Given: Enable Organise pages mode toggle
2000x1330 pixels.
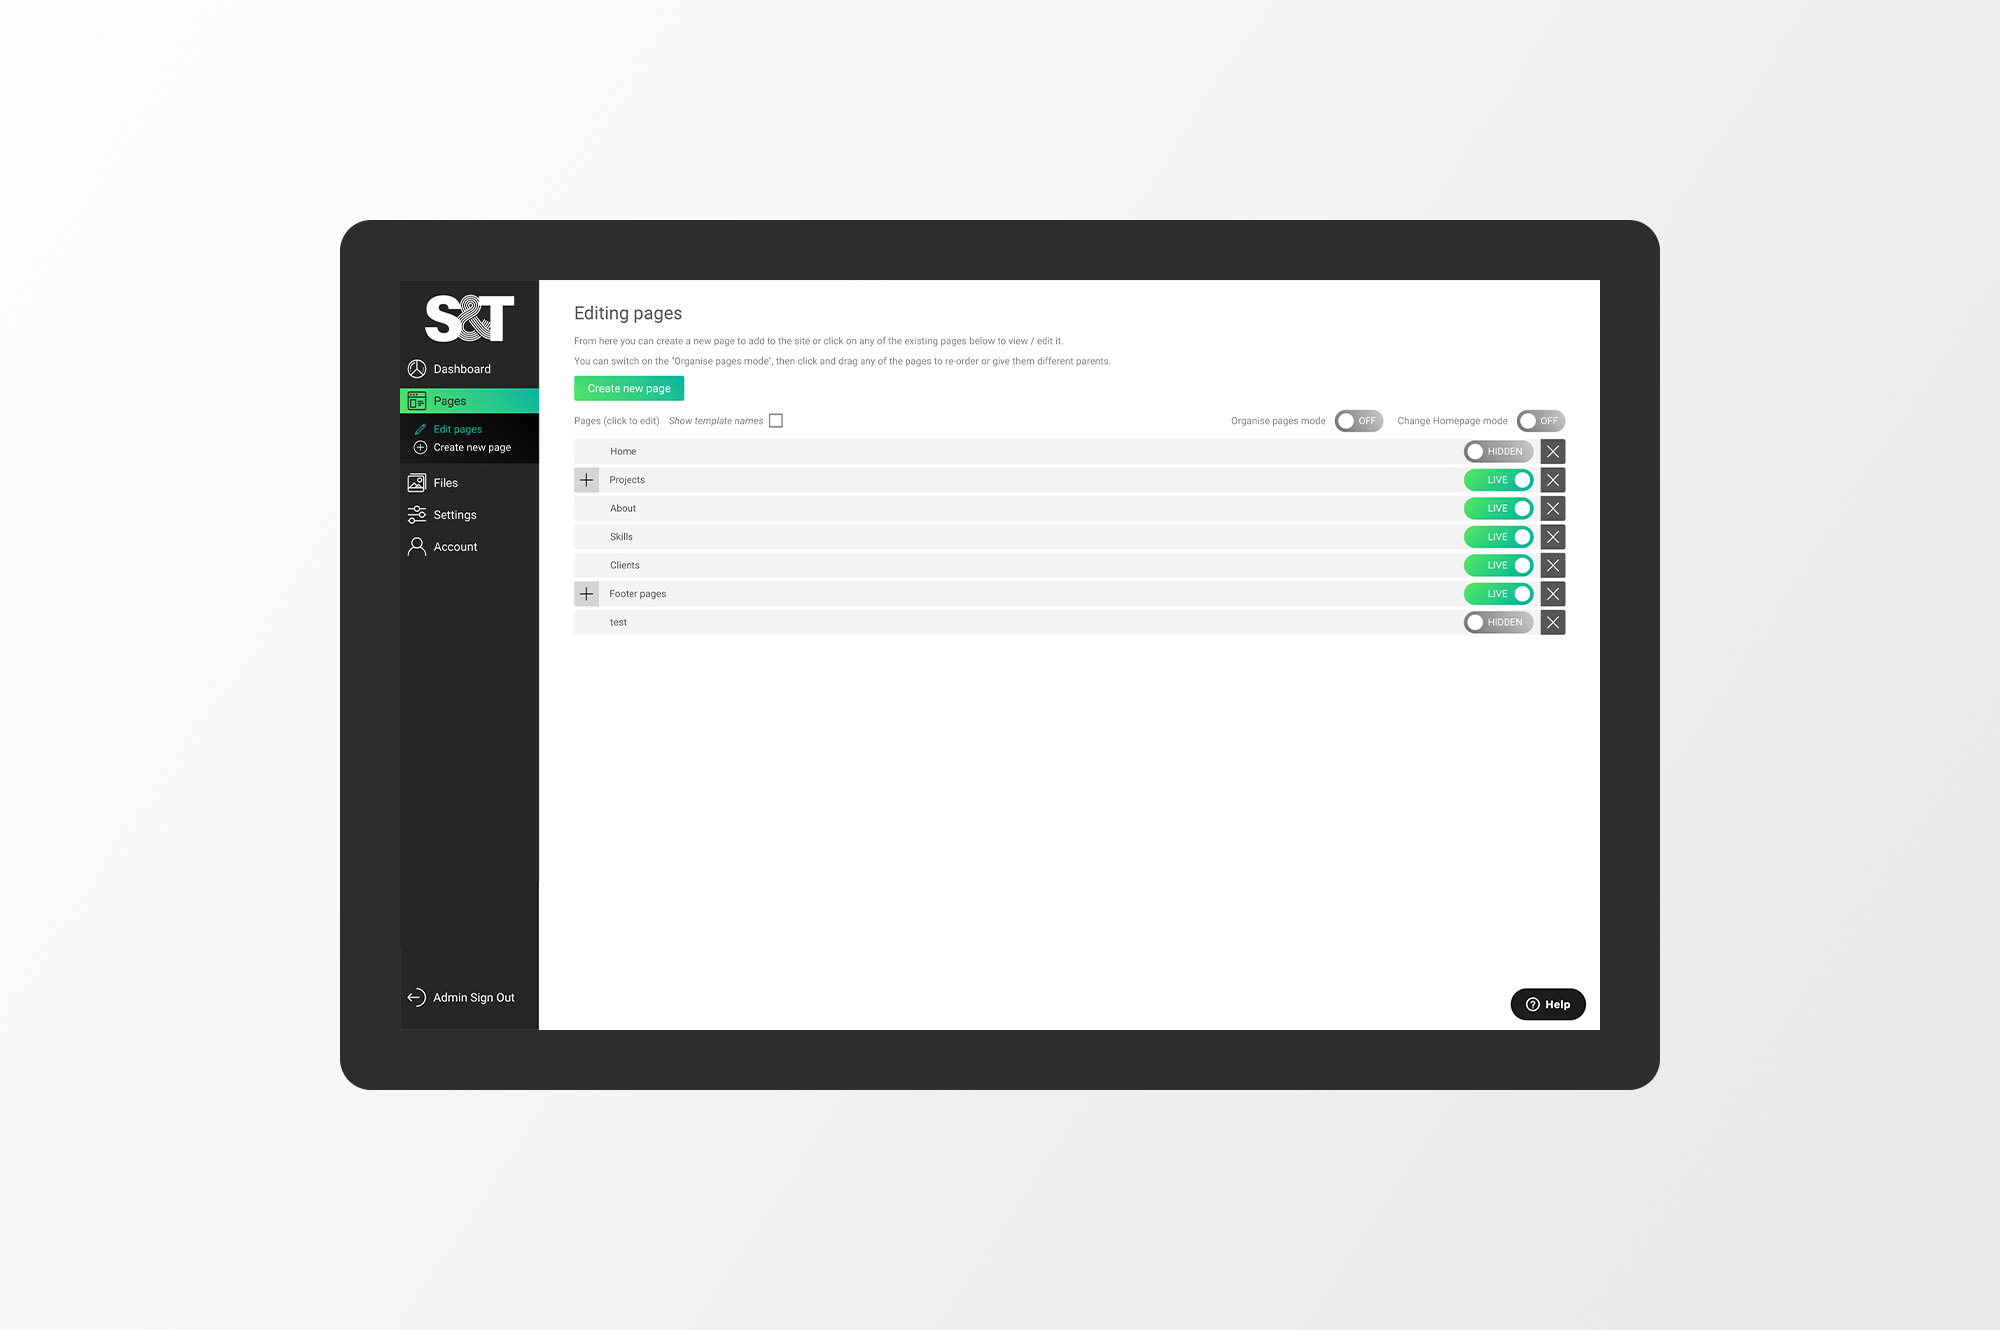Looking at the screenshot, I should (1358, 420).
